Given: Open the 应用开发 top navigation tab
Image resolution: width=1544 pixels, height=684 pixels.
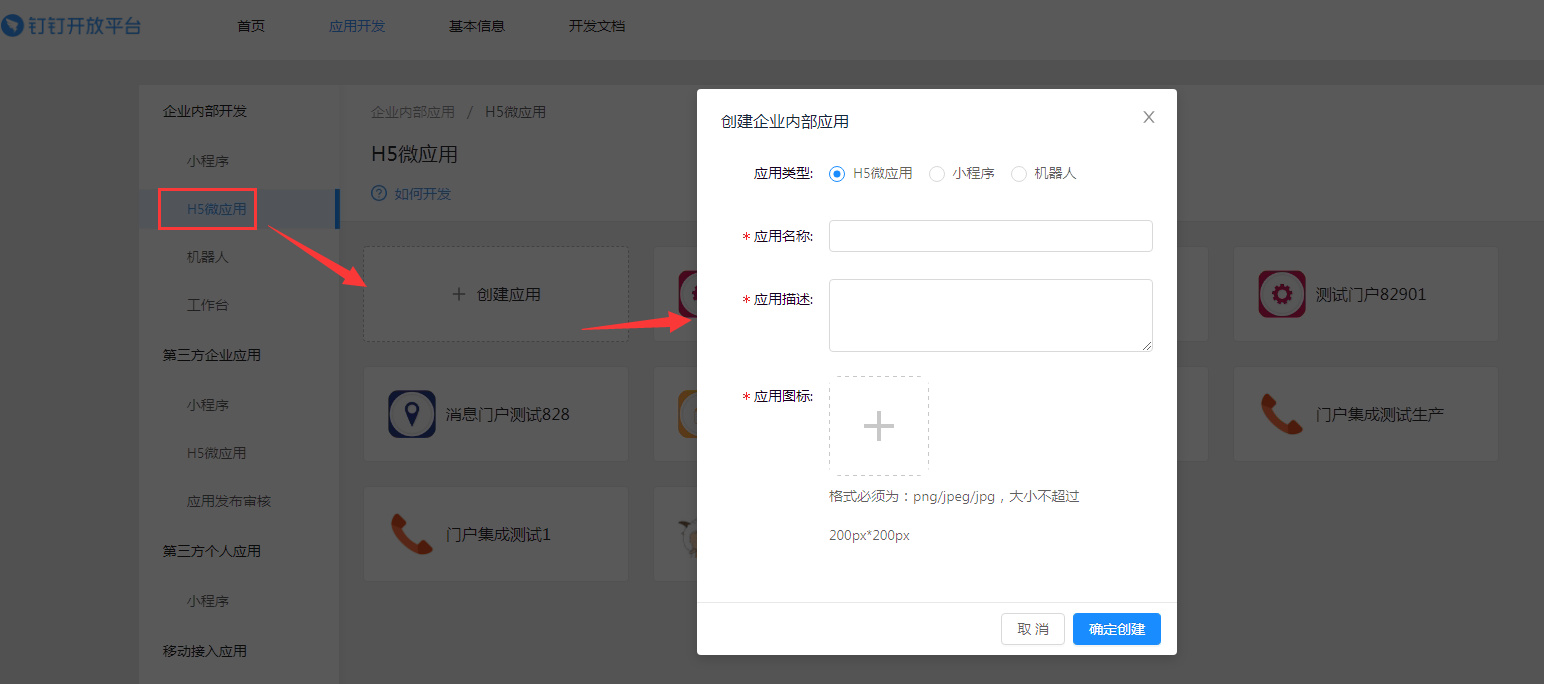Looking at the screenshot, I should pyautogui.click(x=357, y=26).
